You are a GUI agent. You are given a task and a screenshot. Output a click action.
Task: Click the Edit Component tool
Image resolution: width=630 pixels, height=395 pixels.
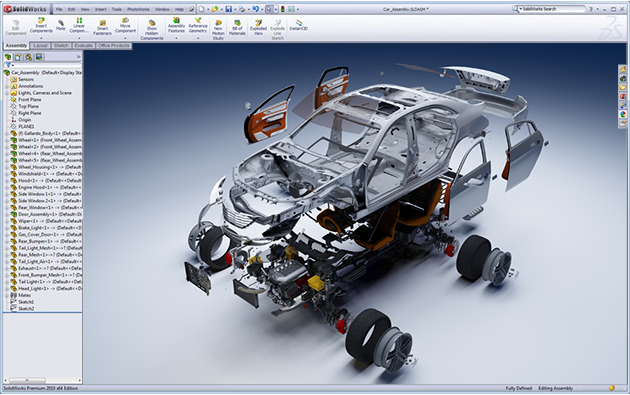(16, 28)
